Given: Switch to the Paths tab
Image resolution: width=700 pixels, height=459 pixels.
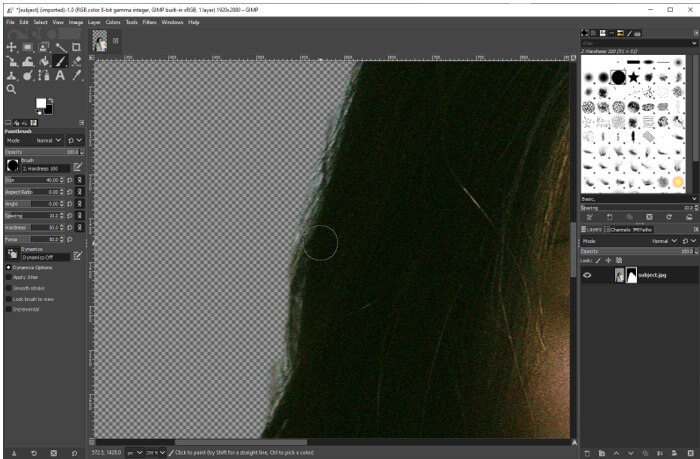Looking at the screenshot, I should pyautogui.click(x=642, y=230).
